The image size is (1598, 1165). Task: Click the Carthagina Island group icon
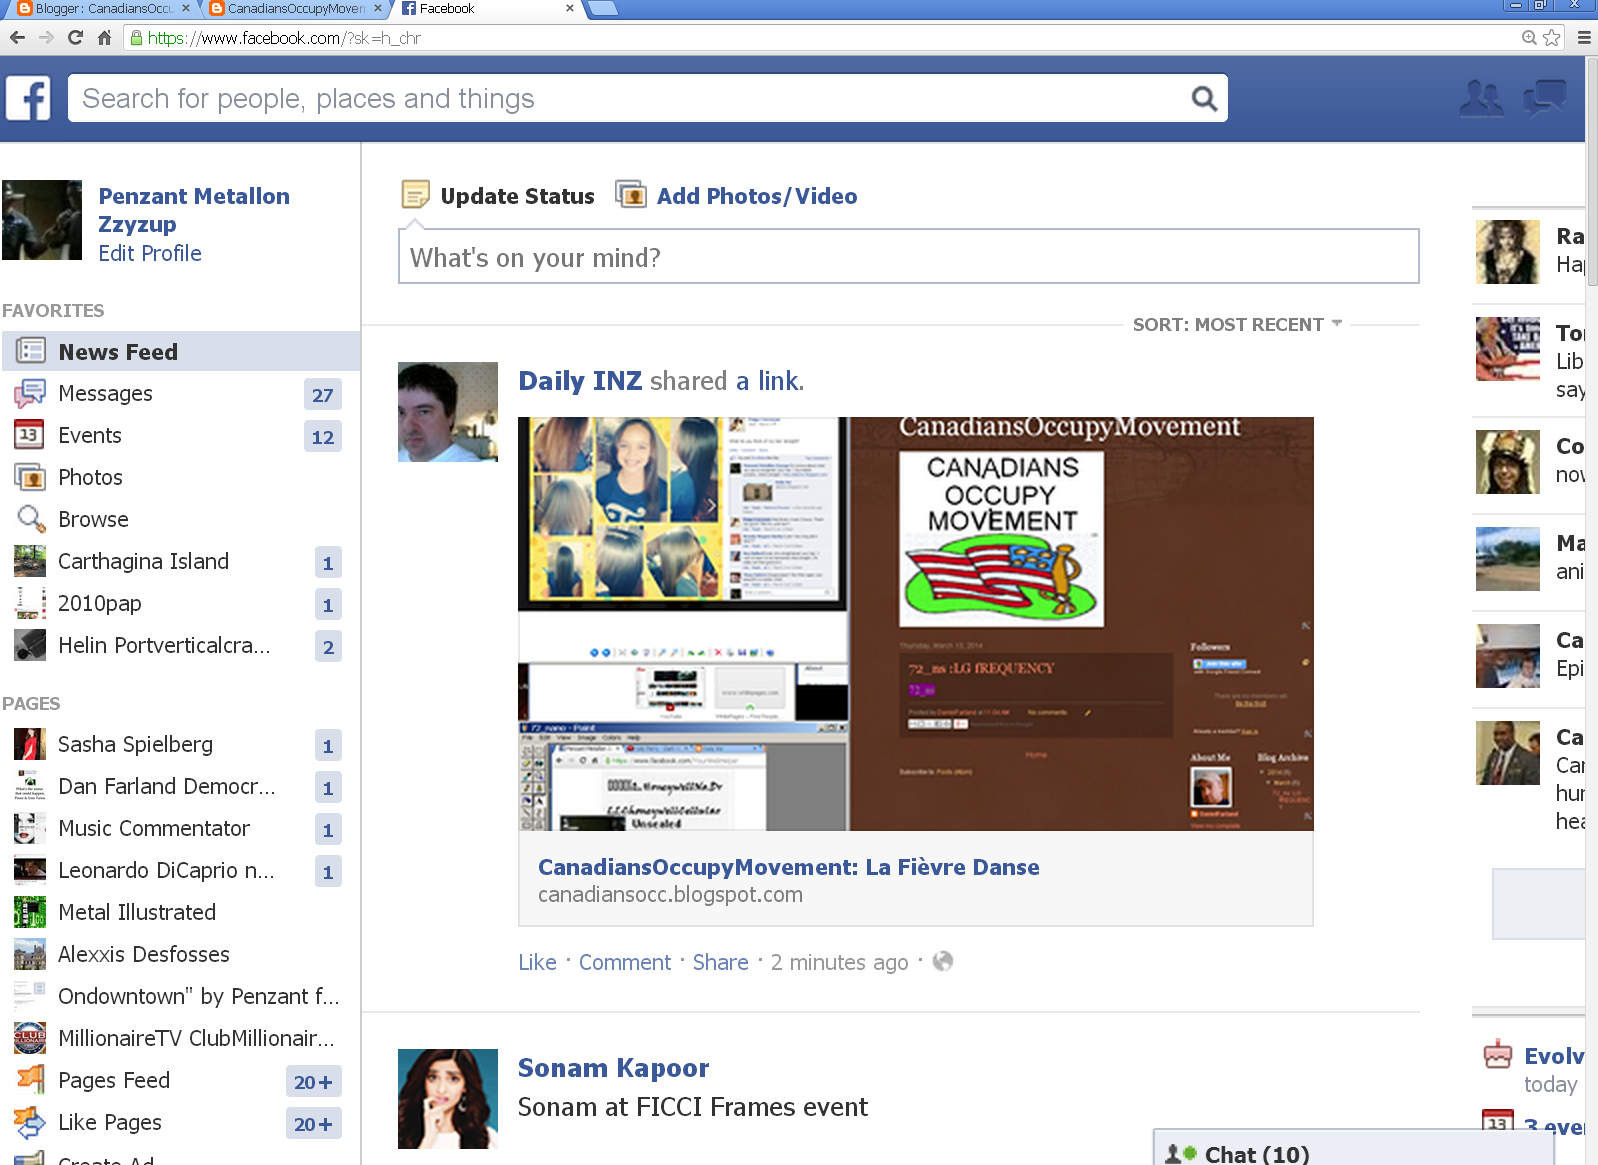tap(30, 561)
